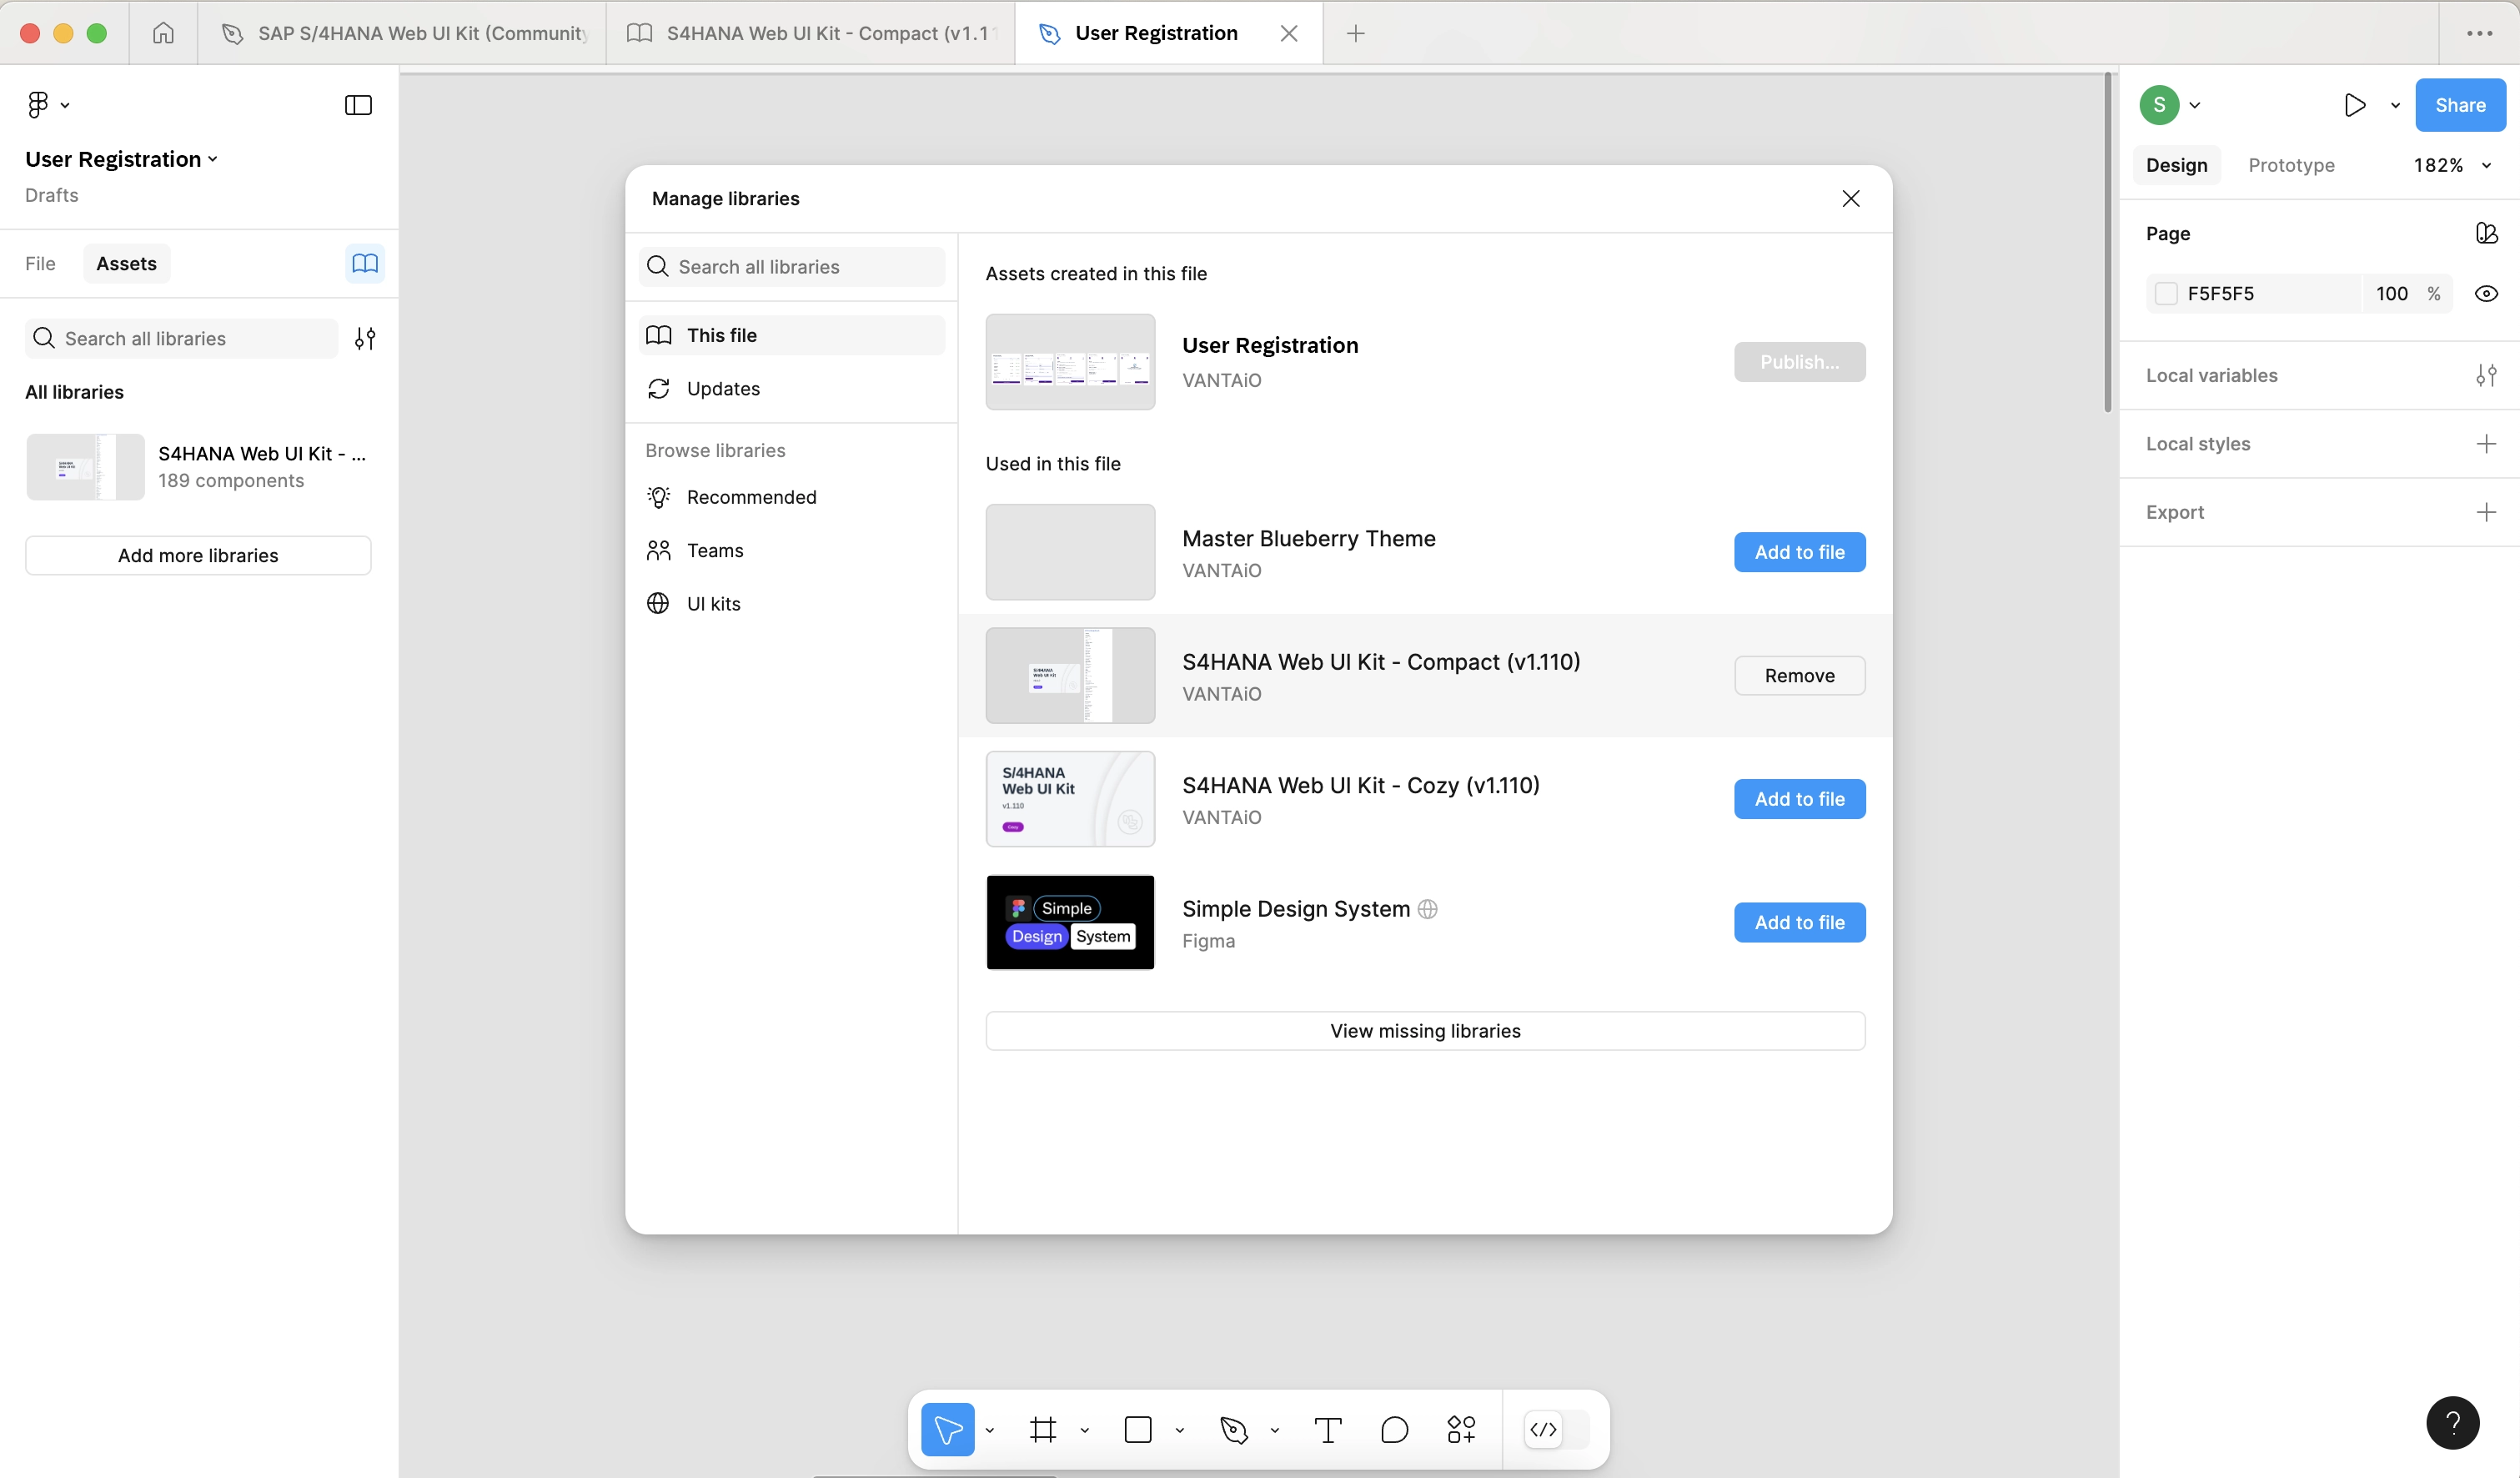The width and height of the screenshot is (2520, 1478).
Task: Toggle Dev Mode switch in the toolbar
Action: 1556,1430
